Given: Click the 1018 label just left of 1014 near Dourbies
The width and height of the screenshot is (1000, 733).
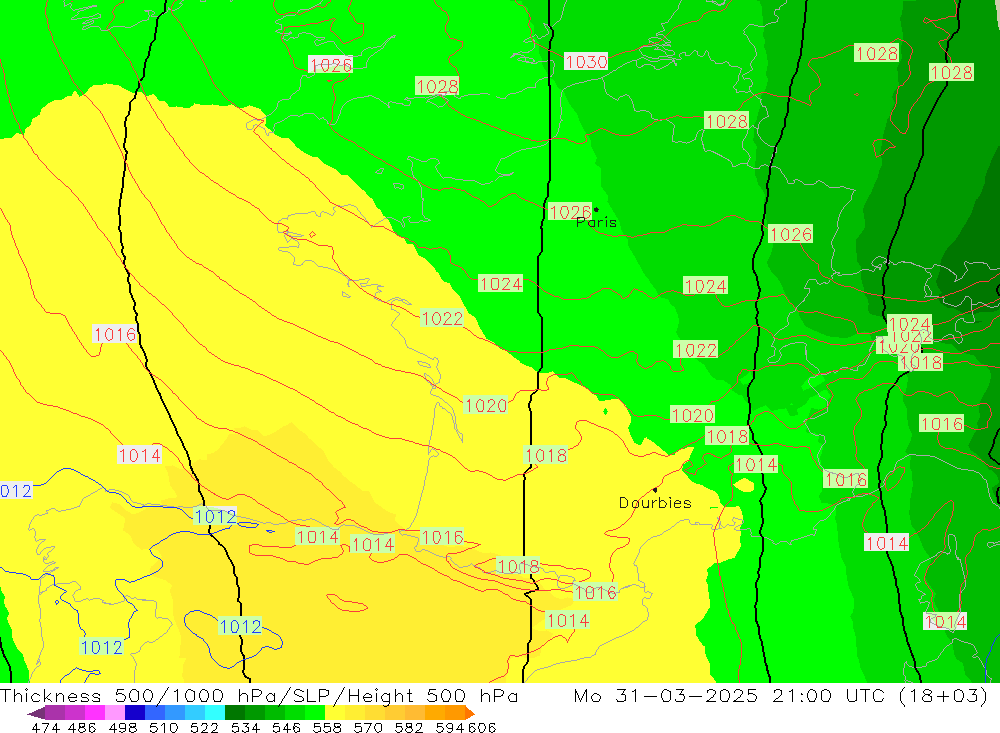Looking at the screenshot, I should (727, 436).
